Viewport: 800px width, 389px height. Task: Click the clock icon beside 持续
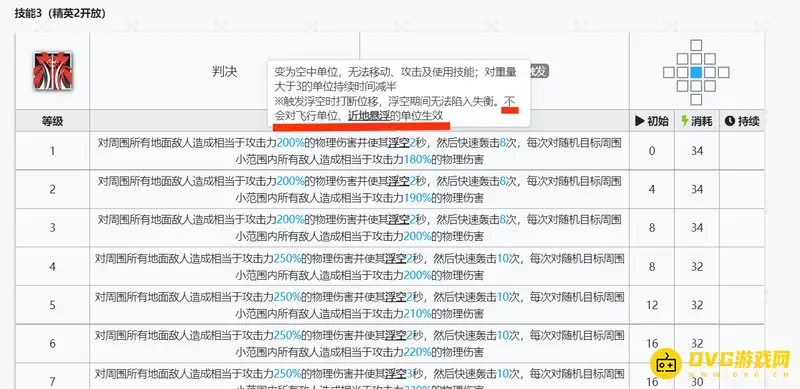click(730, 121)
